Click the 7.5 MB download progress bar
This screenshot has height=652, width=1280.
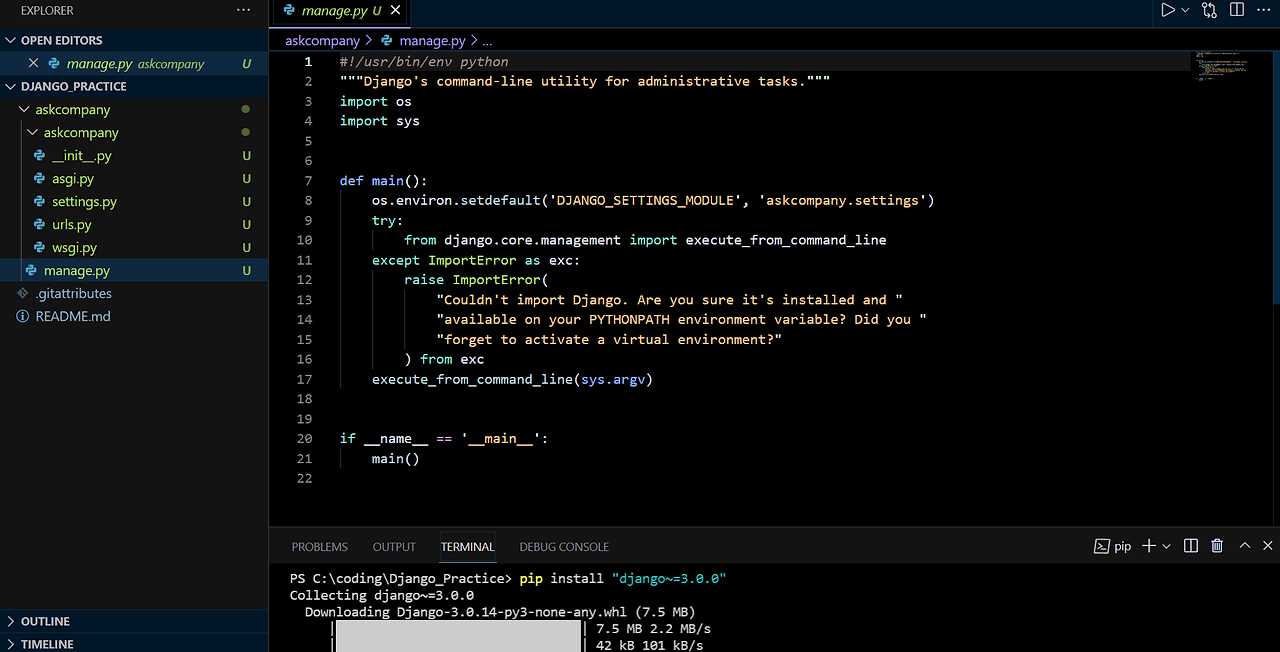pyautogui.click(x=458, y=629)
